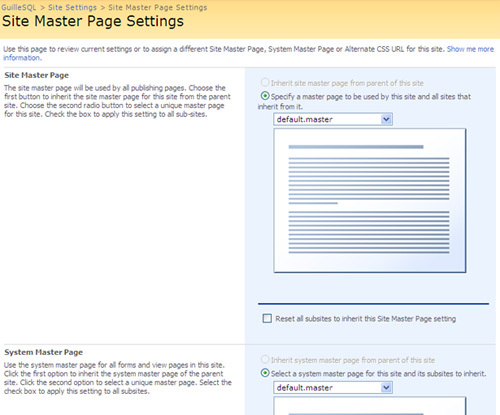Check 'Reset all subsites to inherit' checkbox
Image resolution: width=500 pixels, height=415 pixels.
(x=267, y=318)
